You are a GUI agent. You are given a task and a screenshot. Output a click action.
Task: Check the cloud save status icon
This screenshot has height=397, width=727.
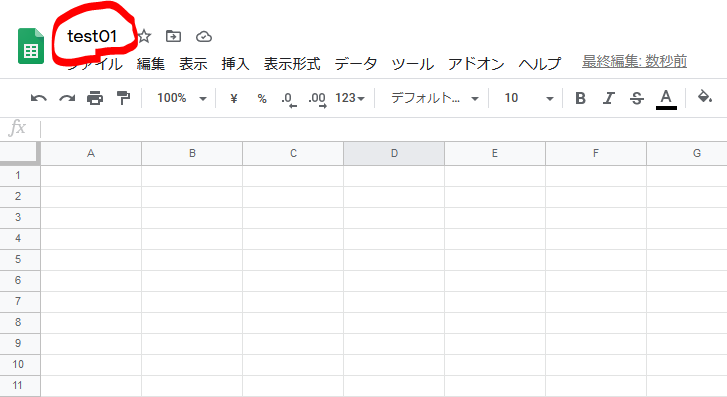click(204, 37)
